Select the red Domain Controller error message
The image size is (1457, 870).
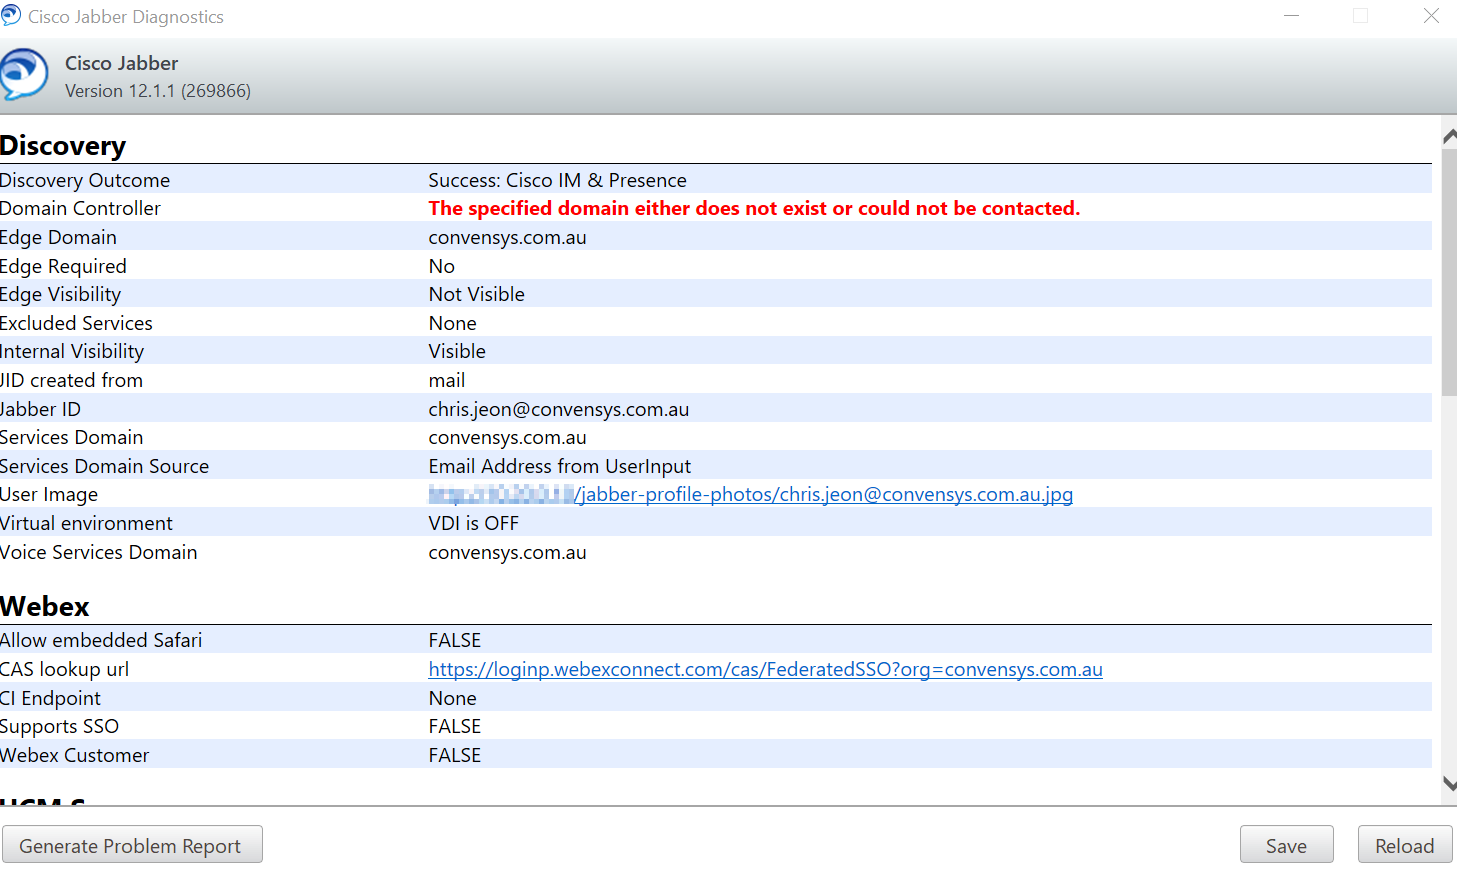(x=754, y=208)
